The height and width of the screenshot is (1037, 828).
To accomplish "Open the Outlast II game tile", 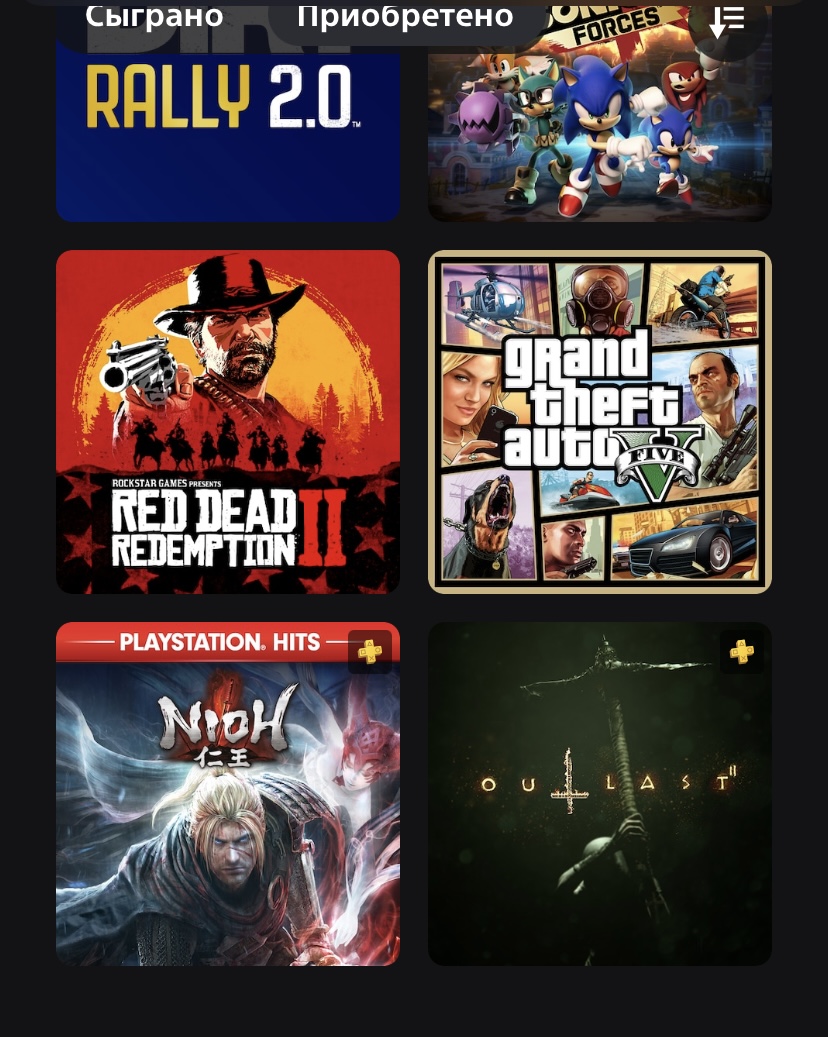I will [x=599, y=794].
